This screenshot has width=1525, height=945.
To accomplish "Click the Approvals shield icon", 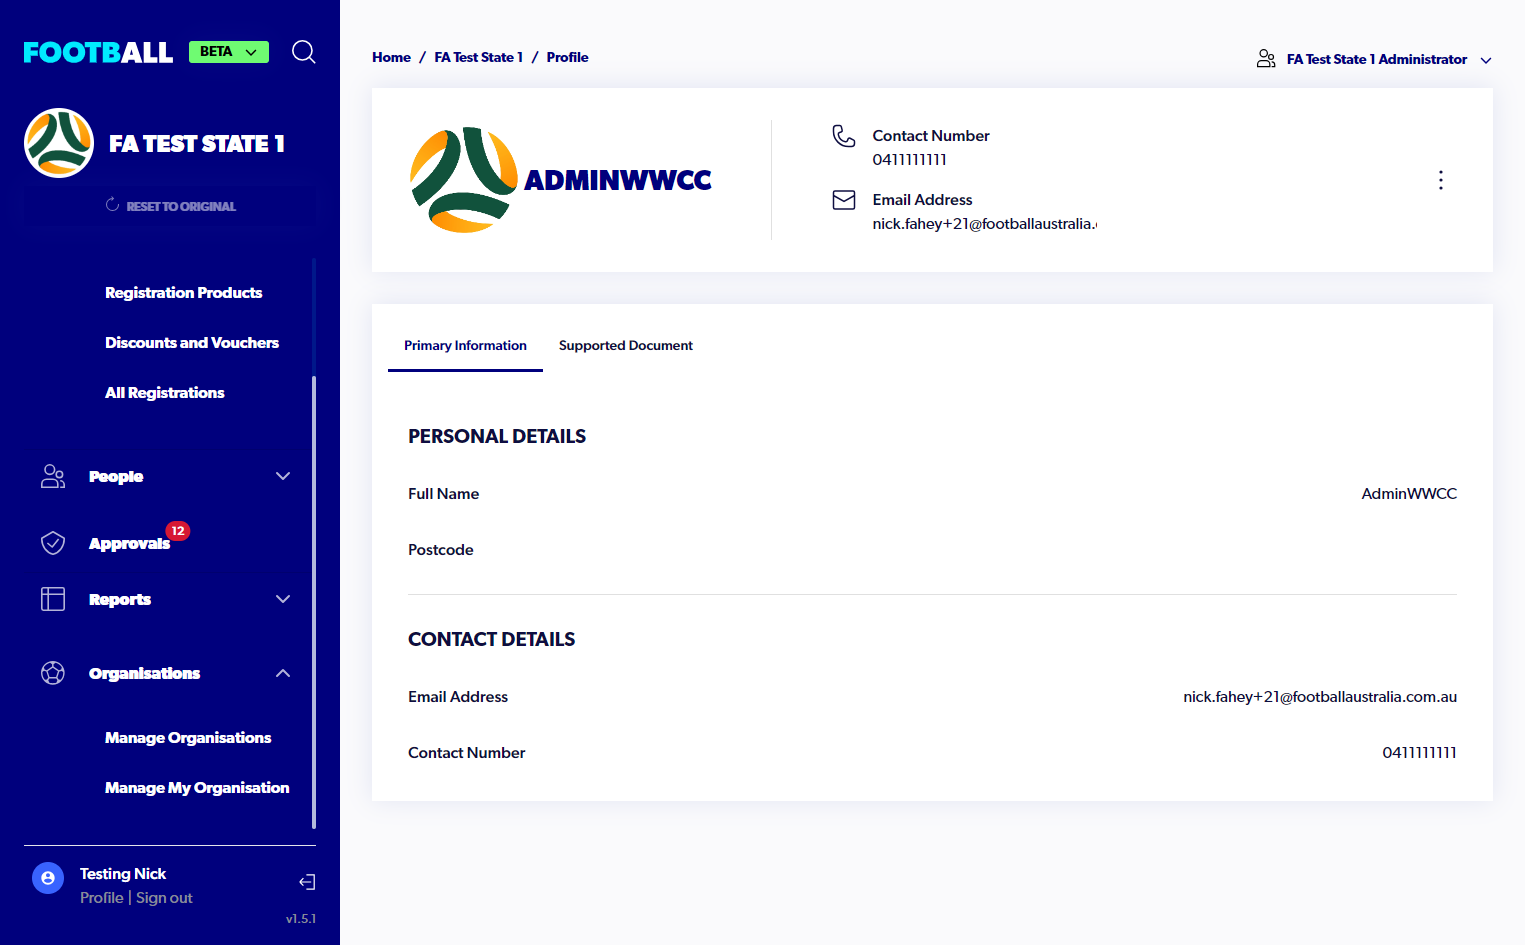I will pyautogui.click(x=53, y=543).
